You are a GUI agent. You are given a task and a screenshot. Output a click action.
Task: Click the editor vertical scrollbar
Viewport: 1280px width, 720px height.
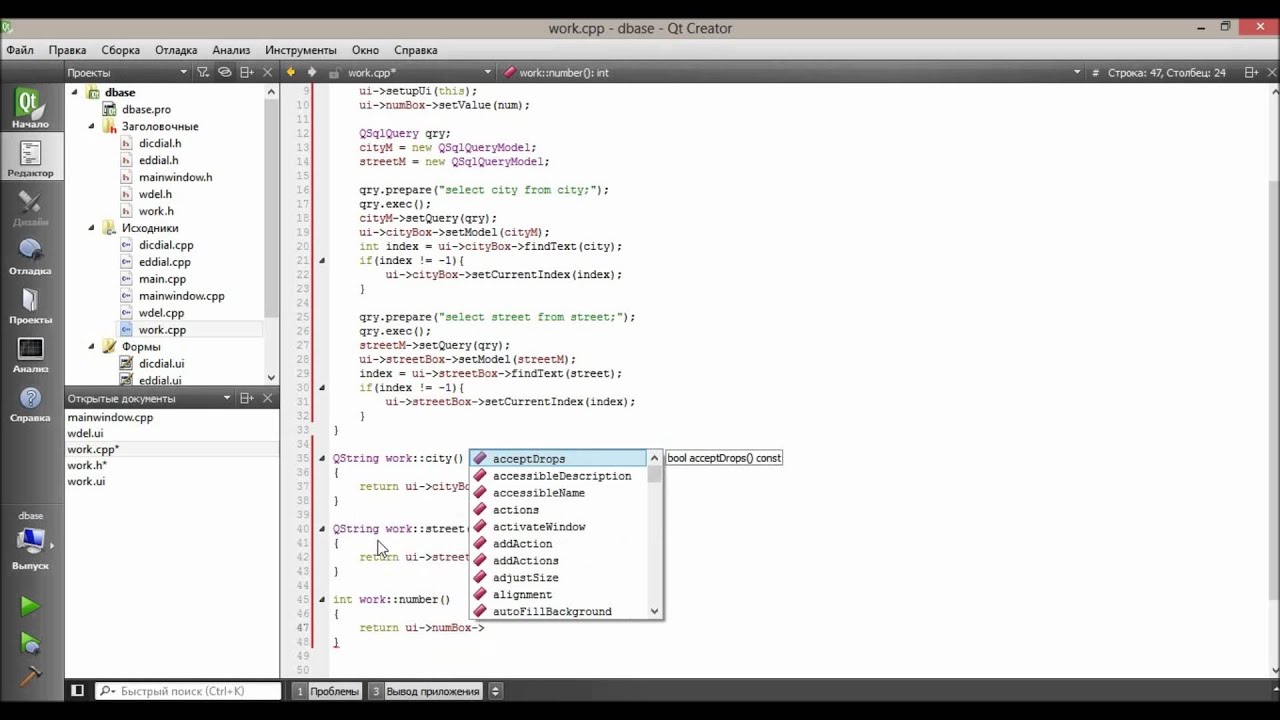tap(1273, 380)
